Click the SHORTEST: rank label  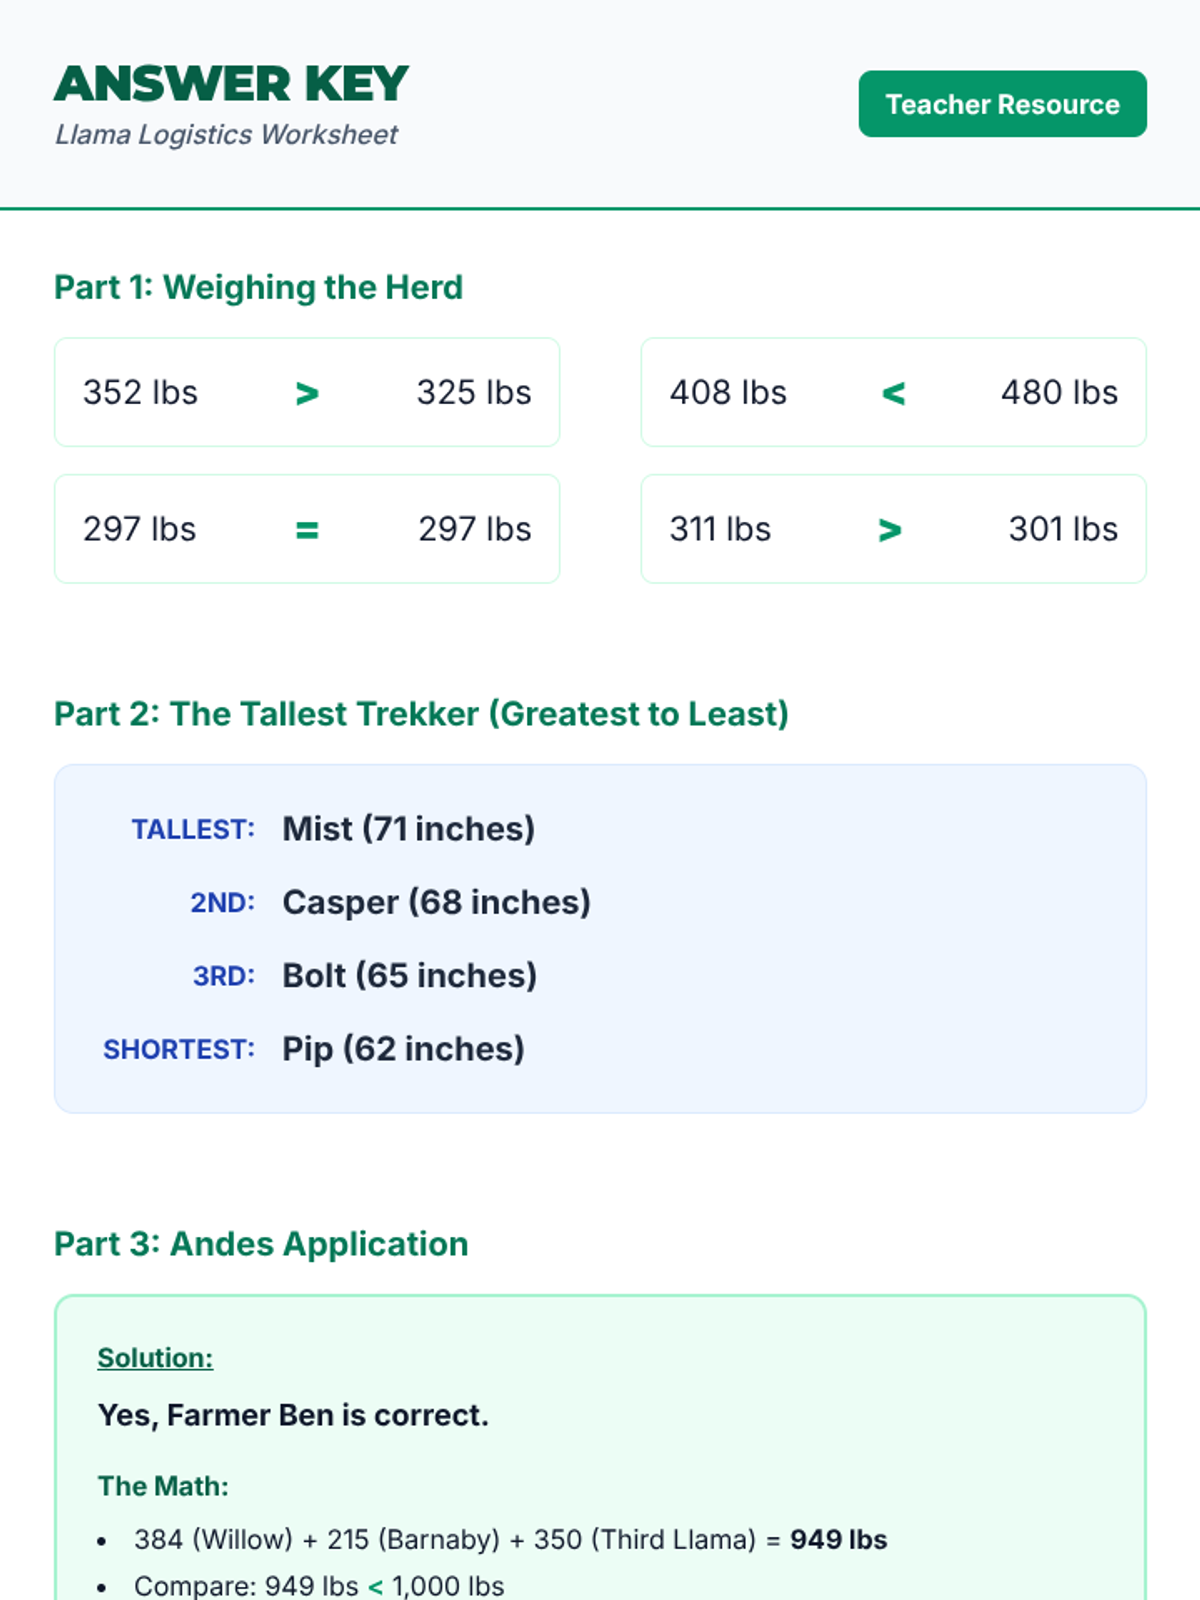179,1049
